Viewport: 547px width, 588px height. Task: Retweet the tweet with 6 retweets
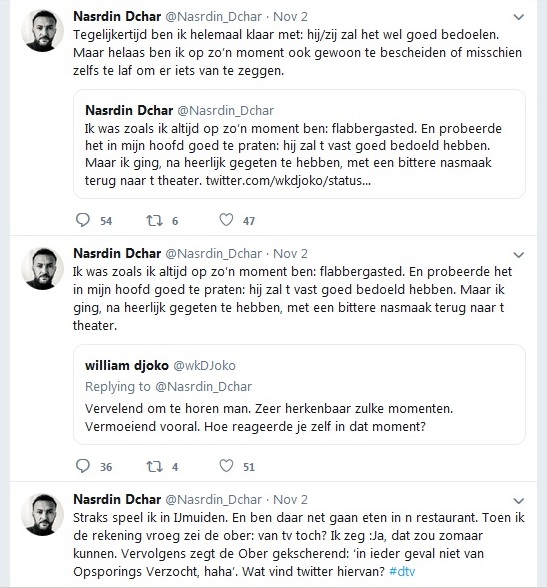point(154,220)
